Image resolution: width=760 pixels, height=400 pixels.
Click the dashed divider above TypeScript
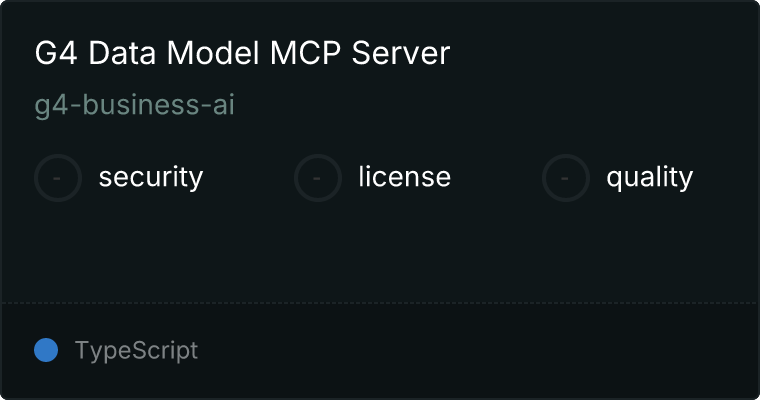point(380,303)
